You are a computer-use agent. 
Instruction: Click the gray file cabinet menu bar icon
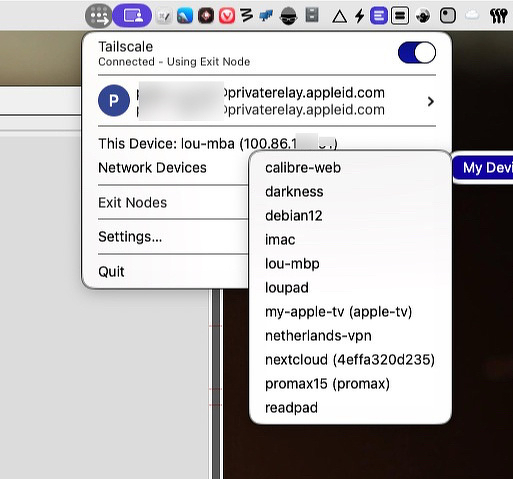coord(312,15)
